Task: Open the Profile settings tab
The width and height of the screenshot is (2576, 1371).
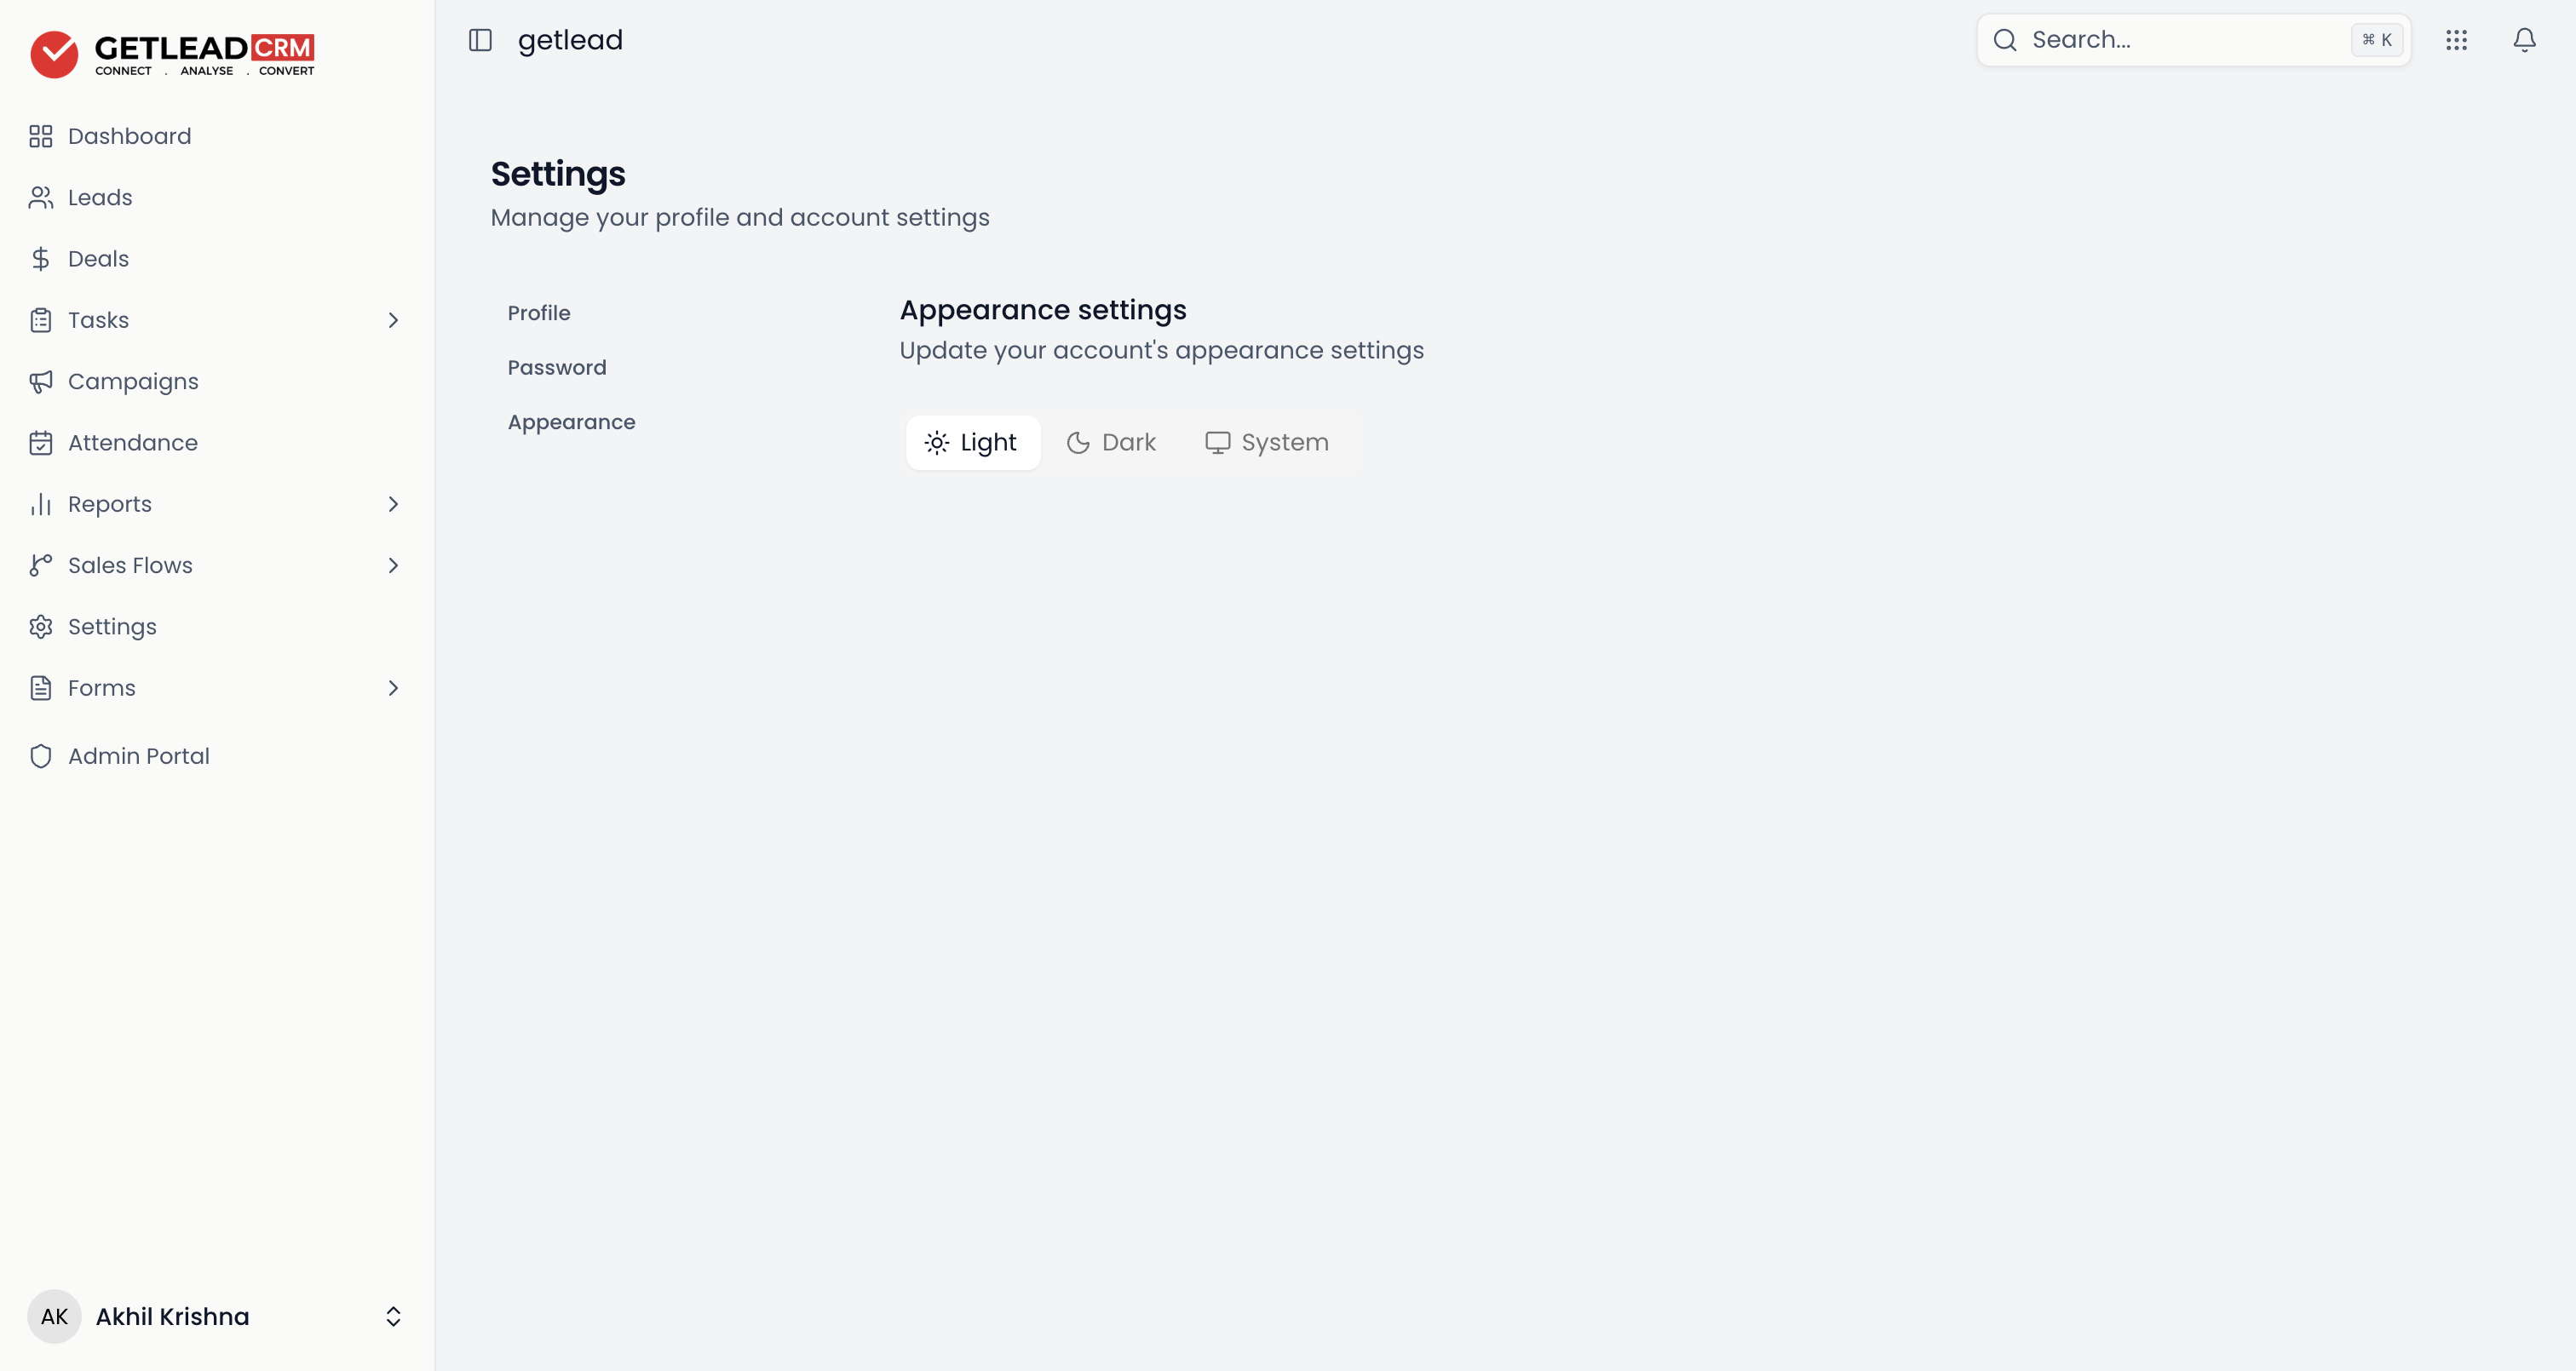Action: [539, 313]
